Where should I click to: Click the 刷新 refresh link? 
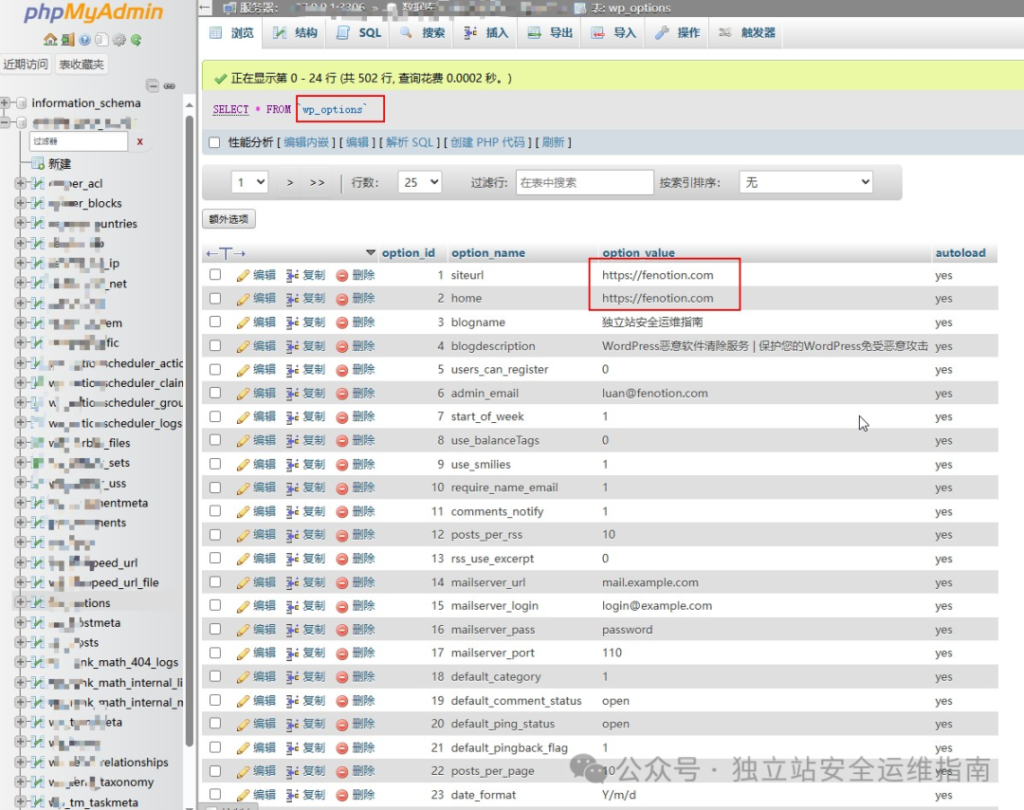(553, 142)
